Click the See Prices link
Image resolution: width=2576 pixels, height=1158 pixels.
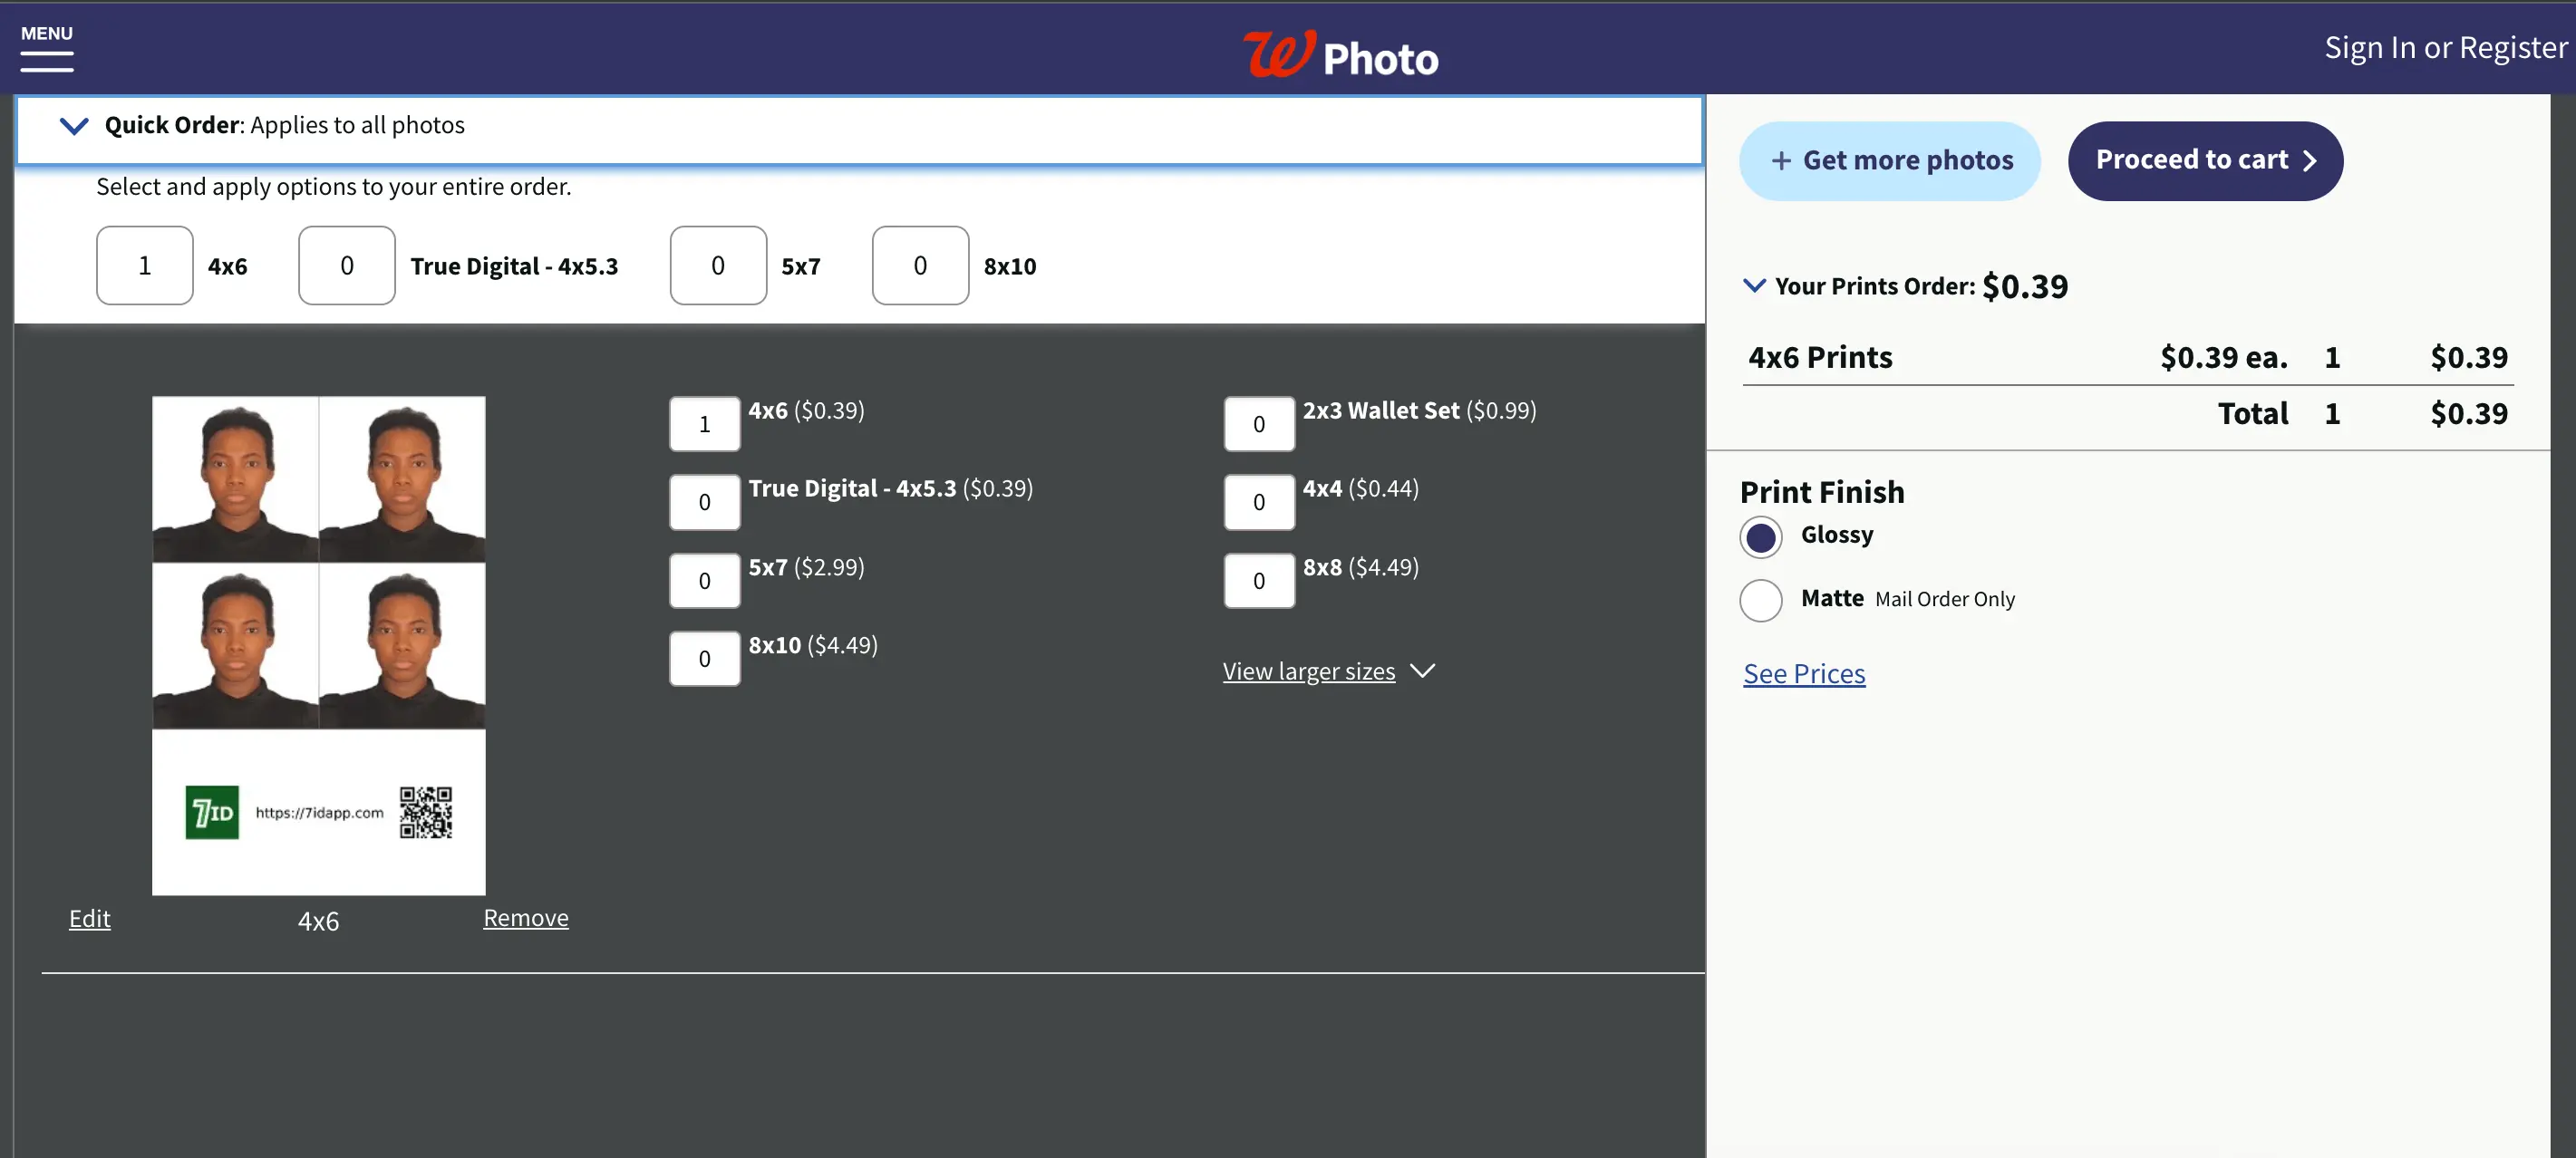[1804, 673]
